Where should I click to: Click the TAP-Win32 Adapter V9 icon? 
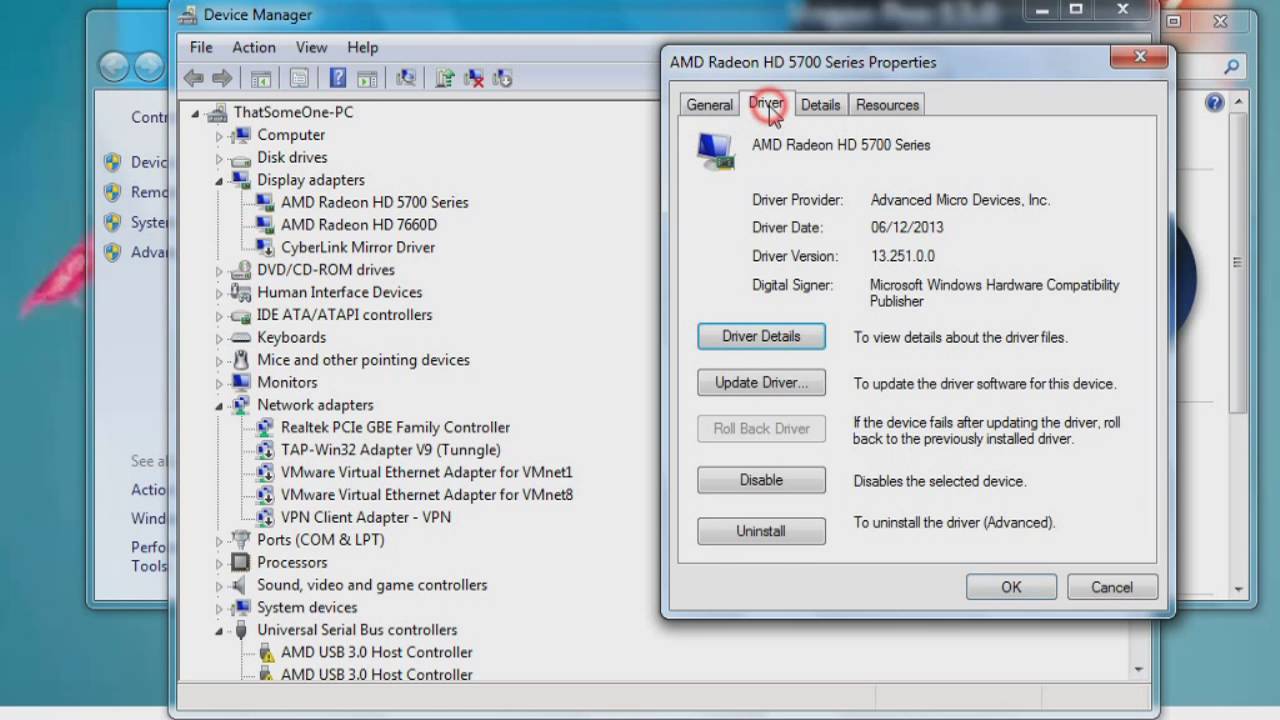[265, 450]
